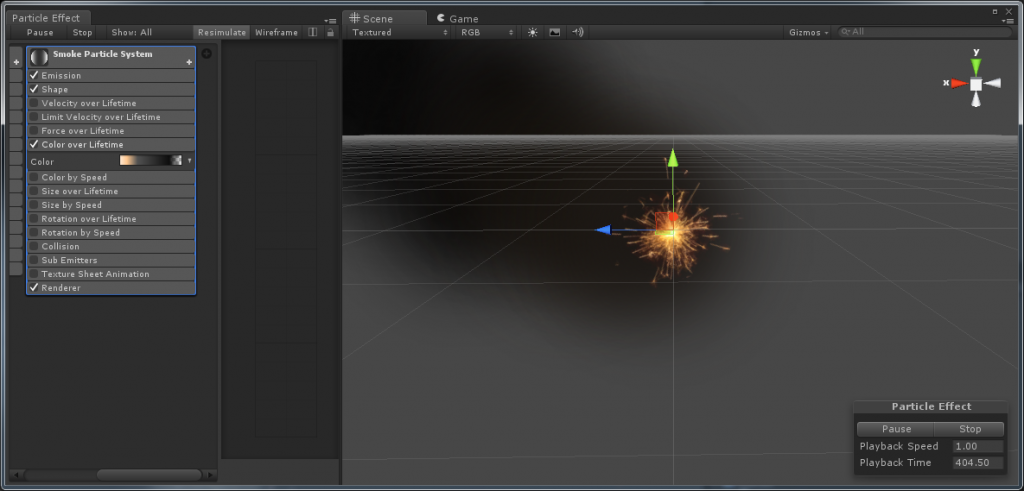Open the Textured draw mode dropdown
The width and height of the screenshot is (1024, 491).
(400, 32)
